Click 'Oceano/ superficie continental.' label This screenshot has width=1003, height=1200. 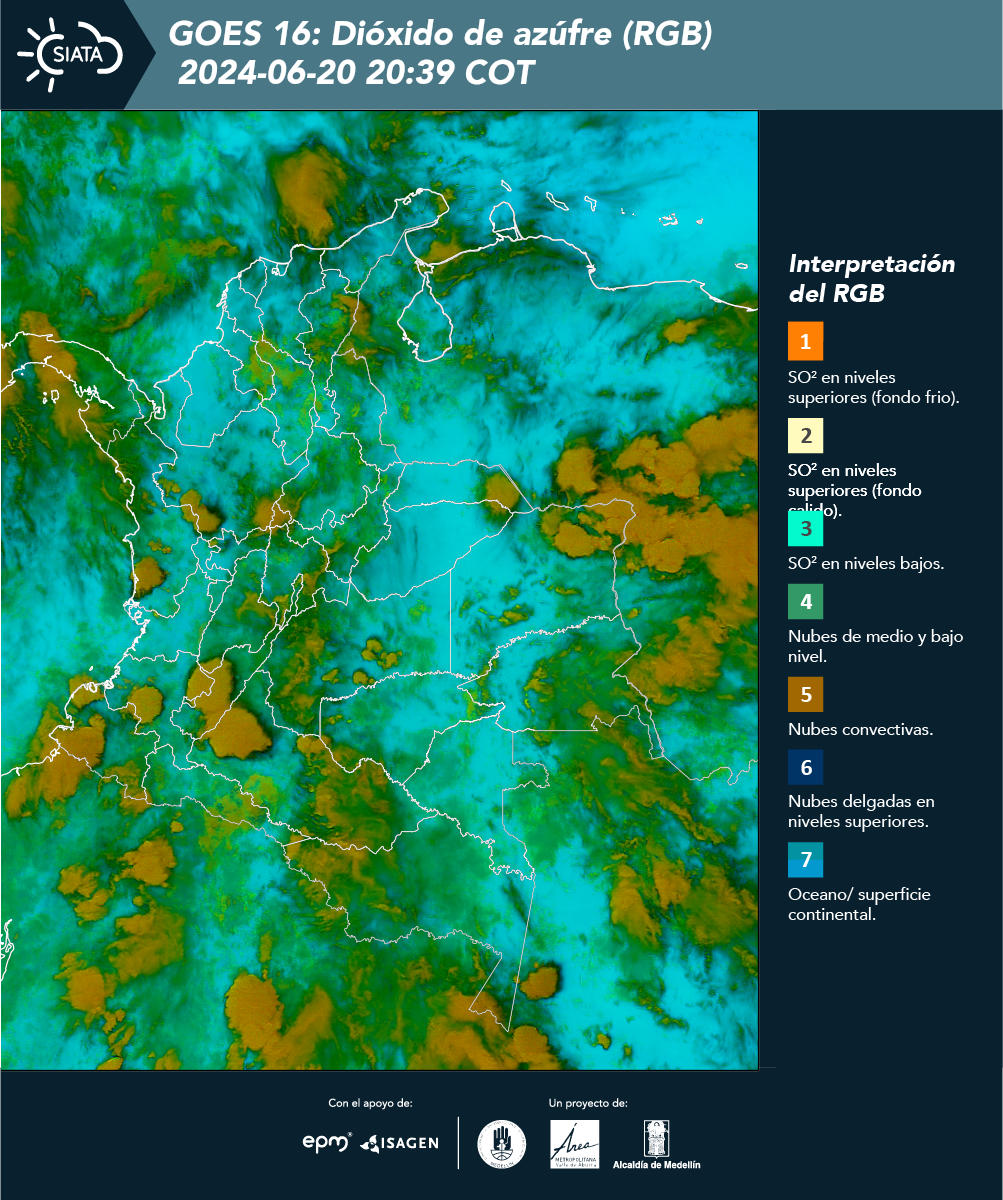pos(859,904)
